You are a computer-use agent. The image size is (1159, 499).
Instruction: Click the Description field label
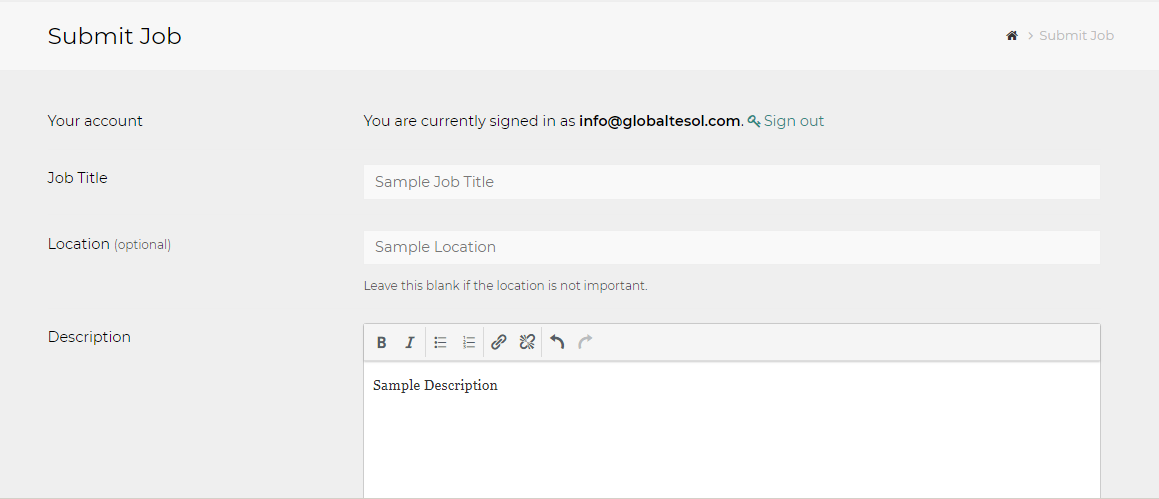(89, 337)
